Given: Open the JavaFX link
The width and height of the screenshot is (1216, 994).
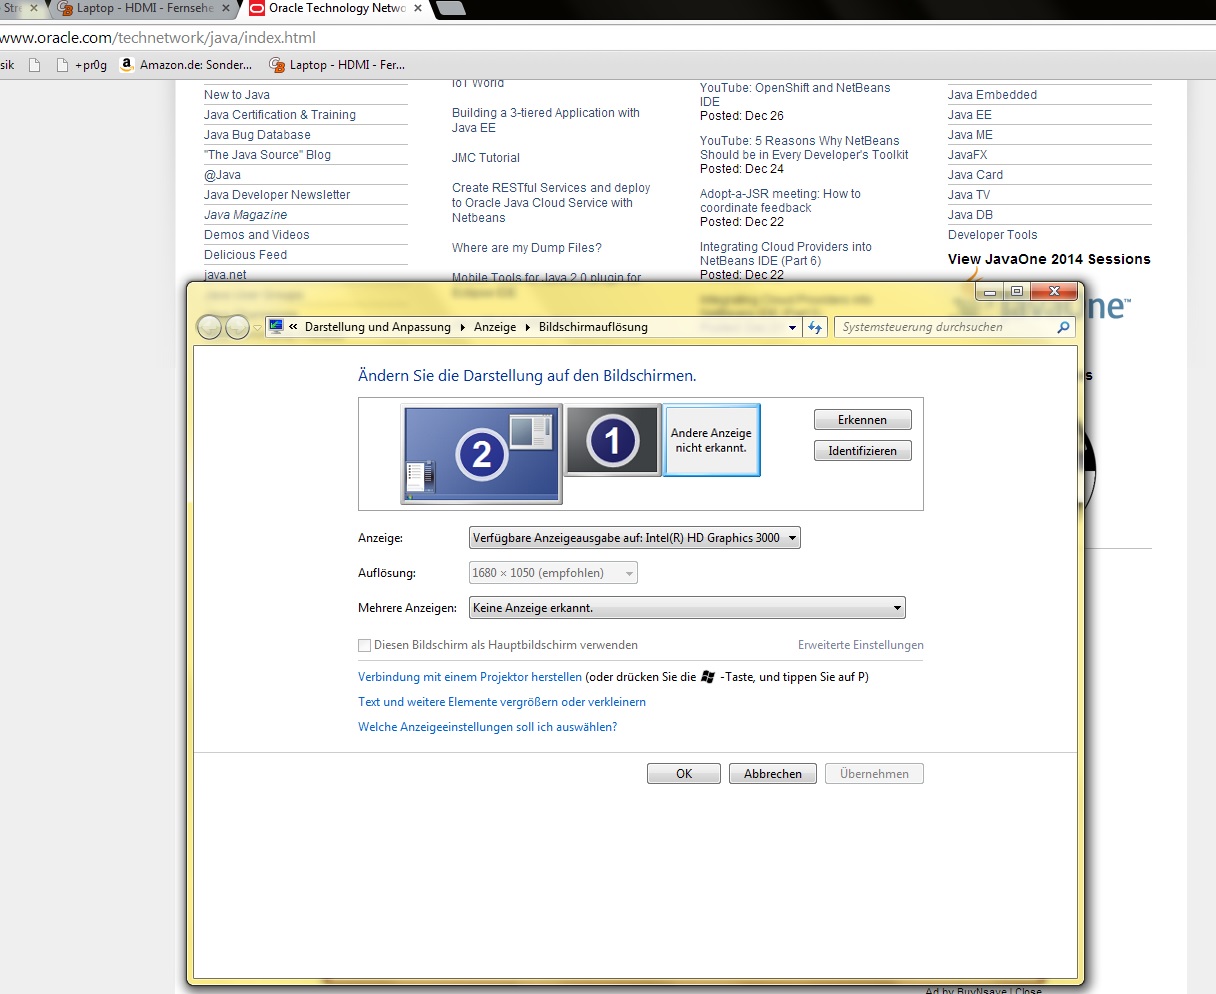Looking at the screenshot, I should (x=967, y=155).
